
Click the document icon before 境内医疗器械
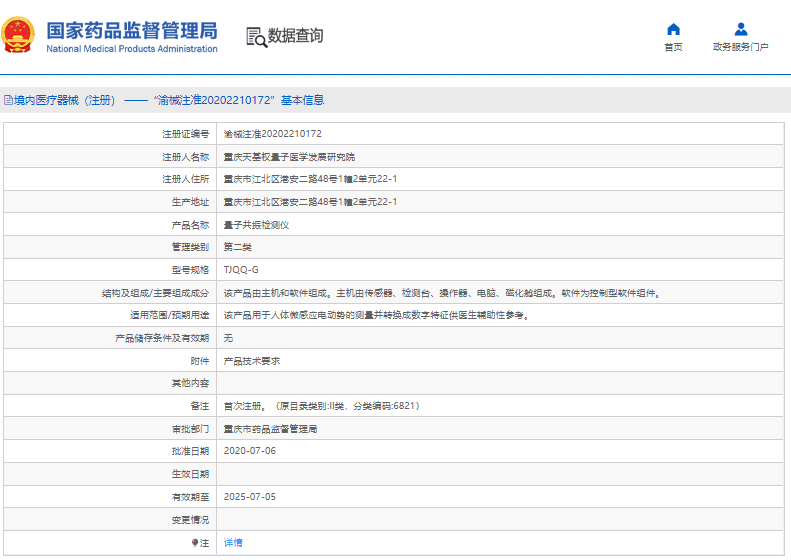click(x=9, y=100)
